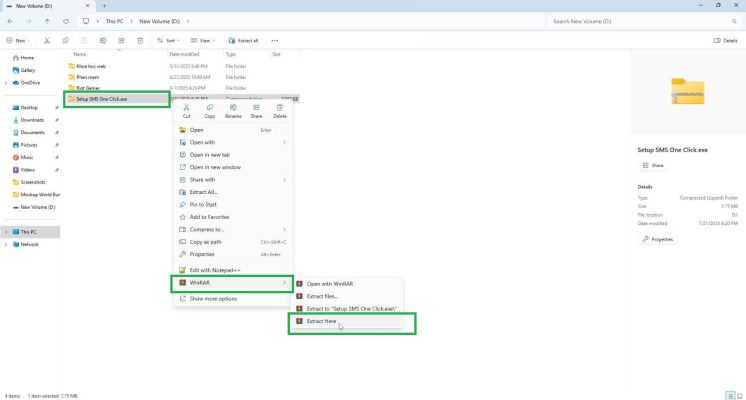
Task: Expand the OneDrive tree node
Action: point(6,83)
